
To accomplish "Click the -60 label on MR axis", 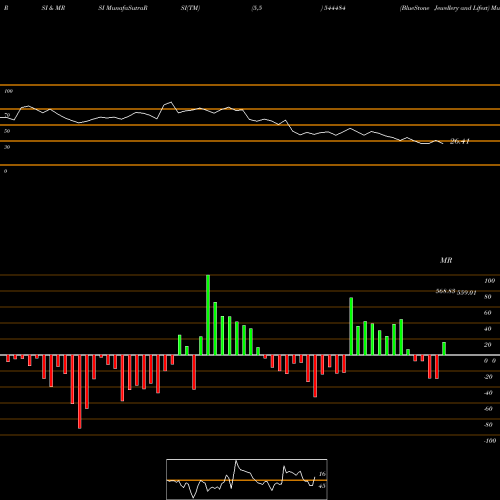I will pos(488,409).
